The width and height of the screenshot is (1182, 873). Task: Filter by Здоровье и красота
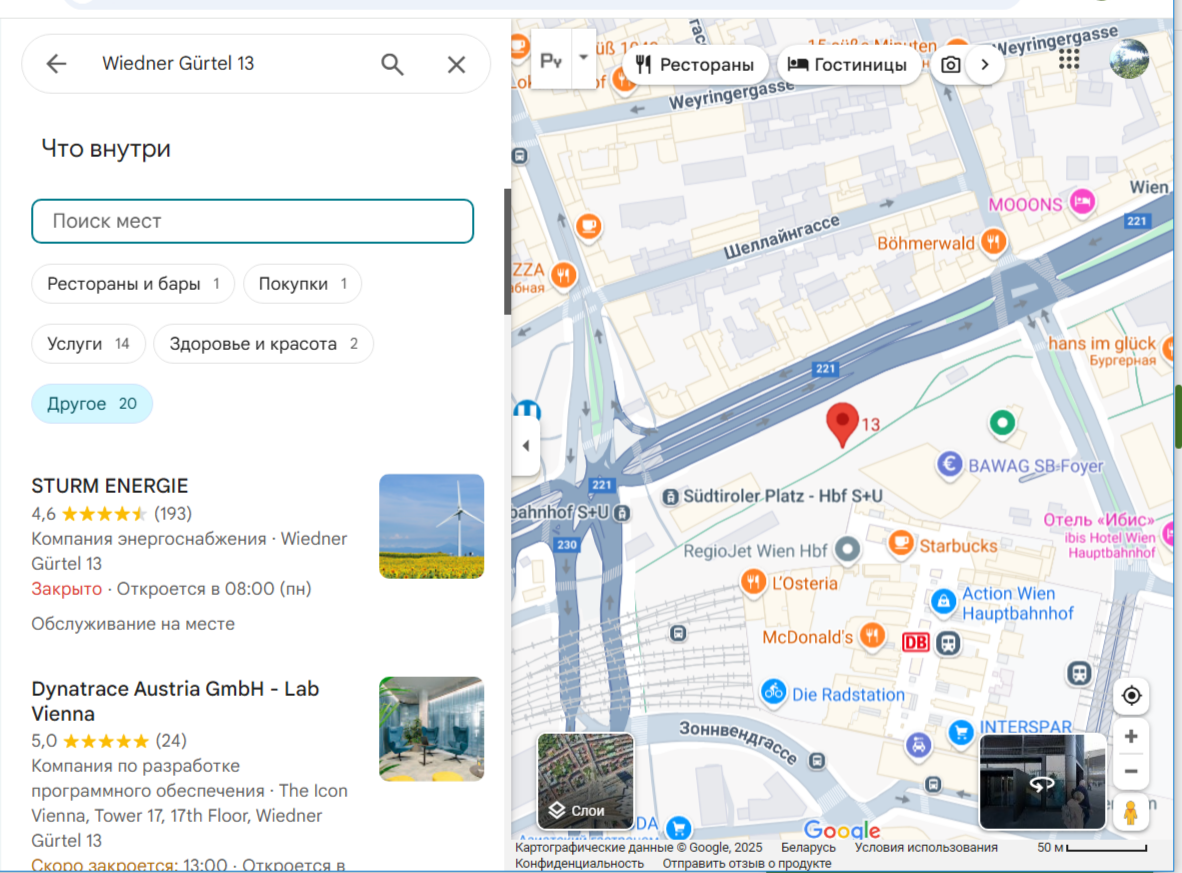point(263,344)
